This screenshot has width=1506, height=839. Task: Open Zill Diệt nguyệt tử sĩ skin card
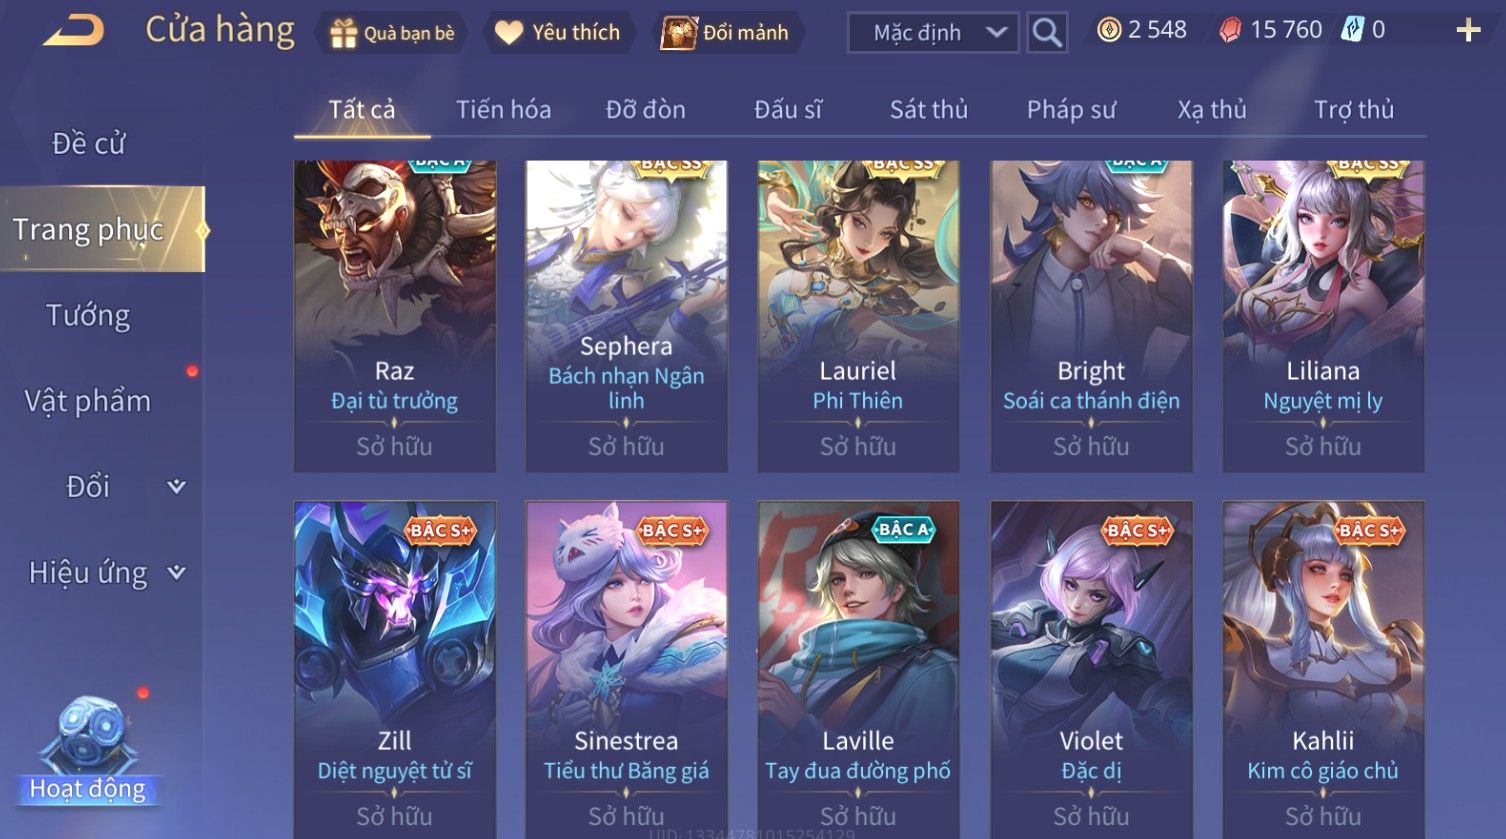(395, 669)
